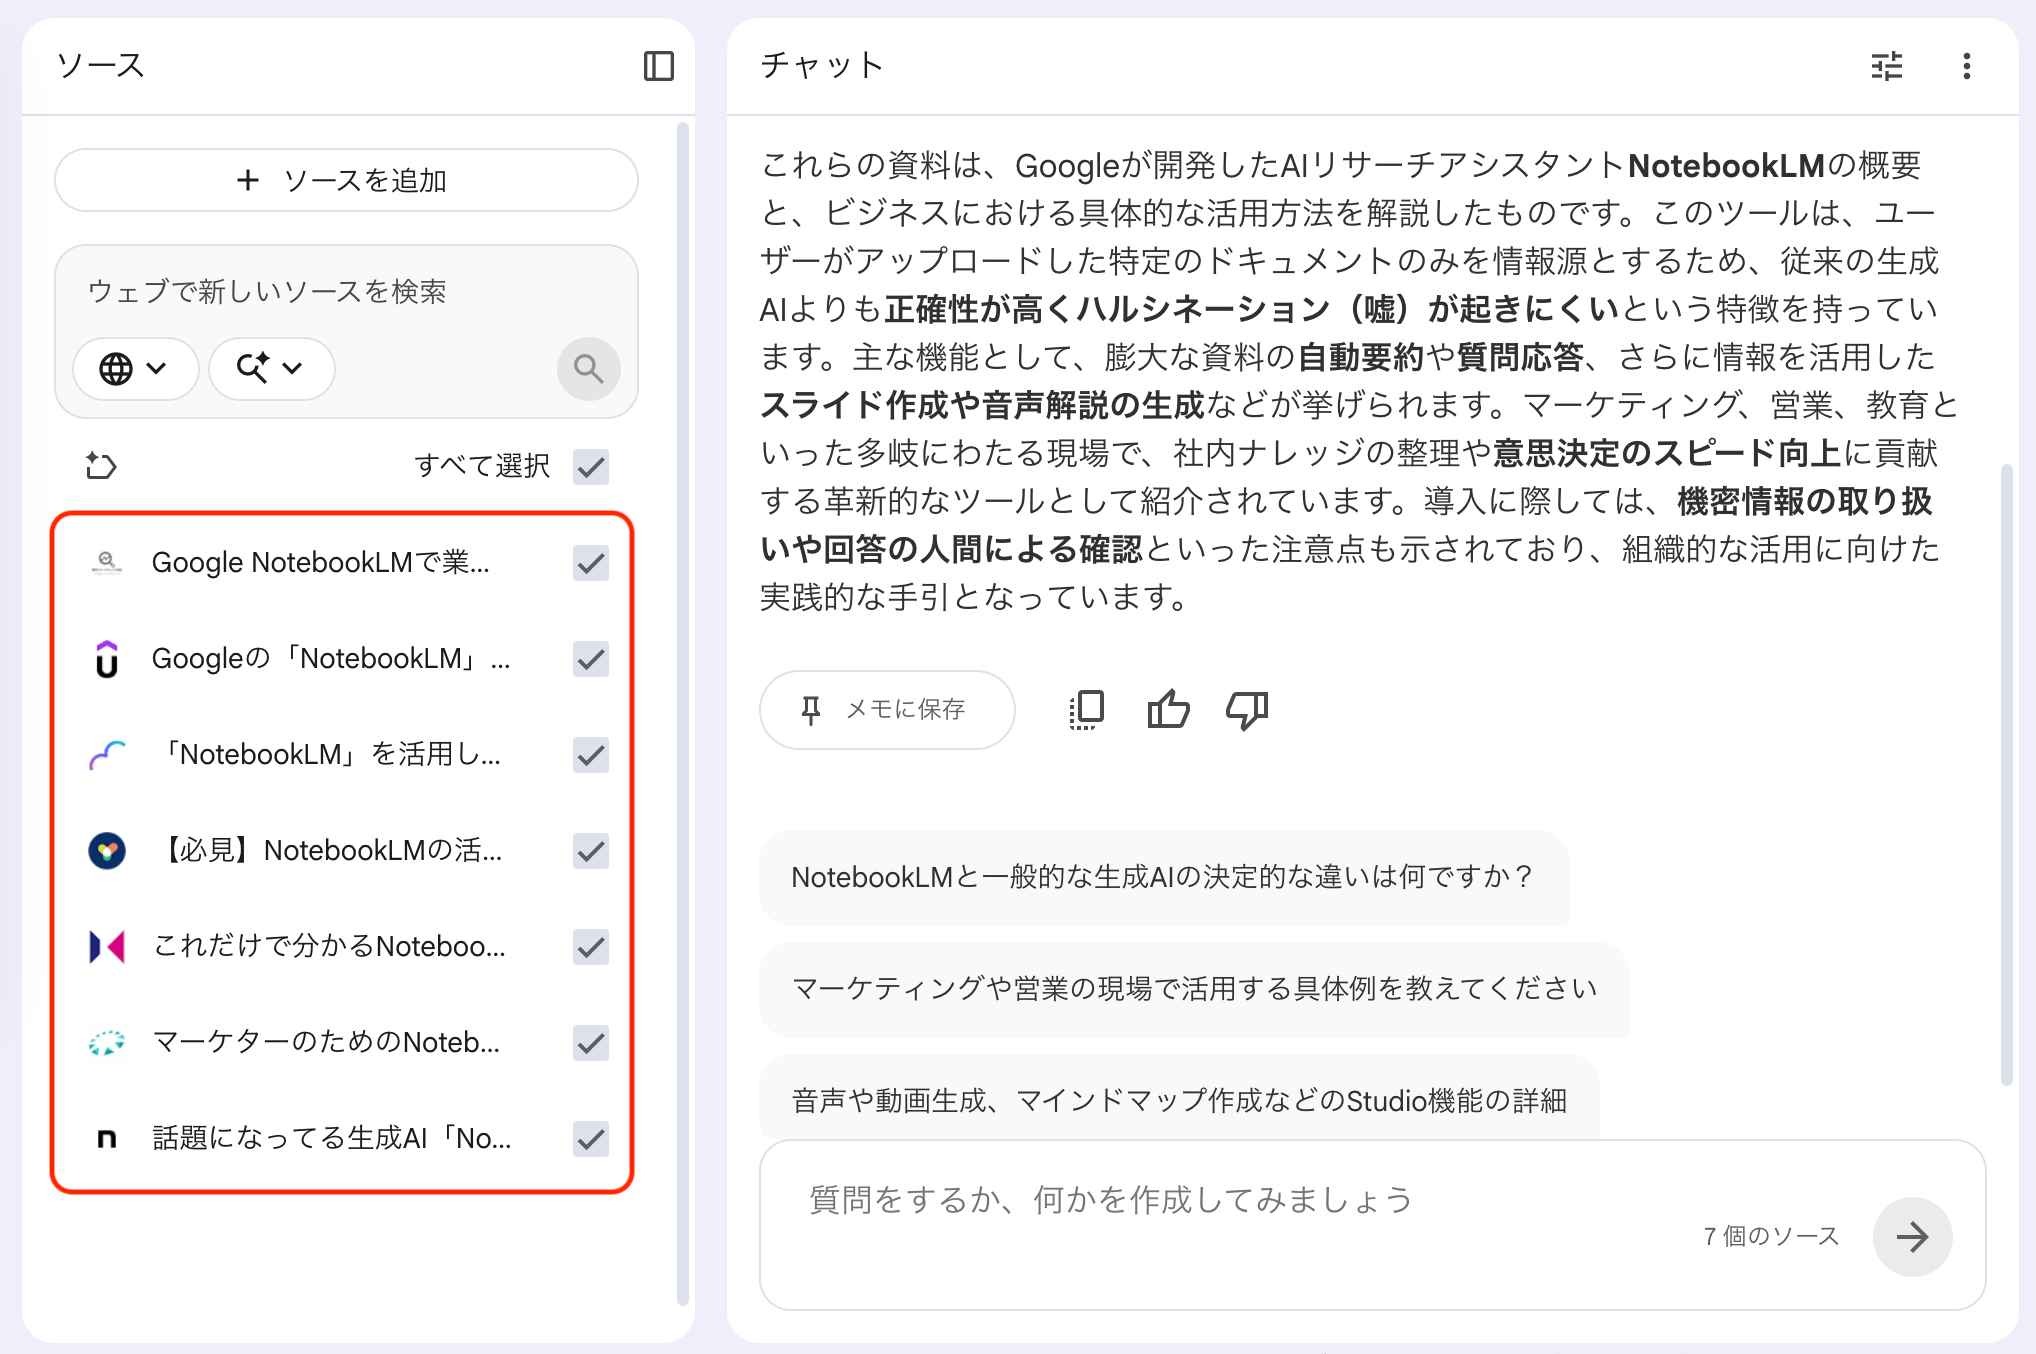Click the 「NotebookLM」を活用し source icon

[x=107, y=755]
